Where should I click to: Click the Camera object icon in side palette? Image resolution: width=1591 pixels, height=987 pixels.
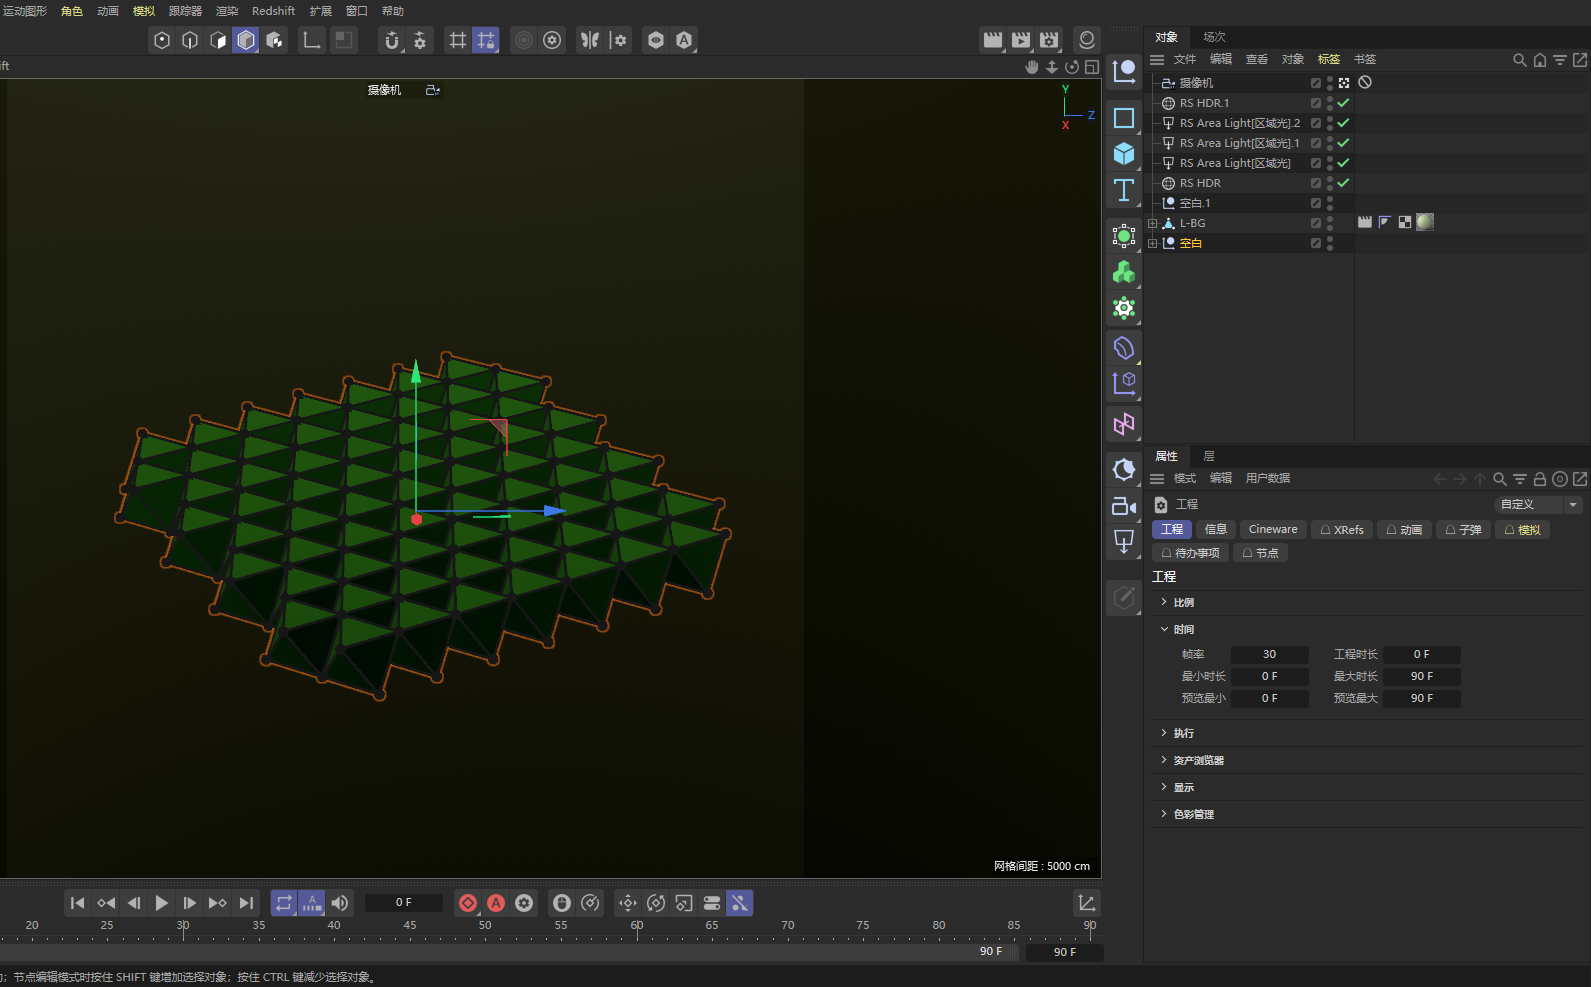point(1124,507)
